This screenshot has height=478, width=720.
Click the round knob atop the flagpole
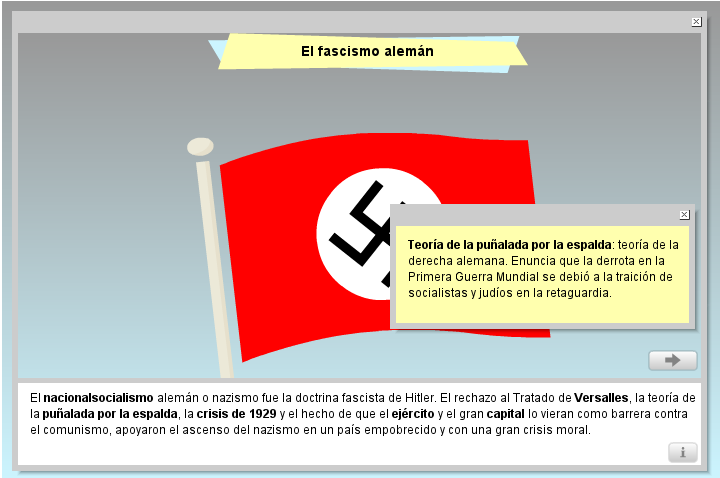(200, 147)
